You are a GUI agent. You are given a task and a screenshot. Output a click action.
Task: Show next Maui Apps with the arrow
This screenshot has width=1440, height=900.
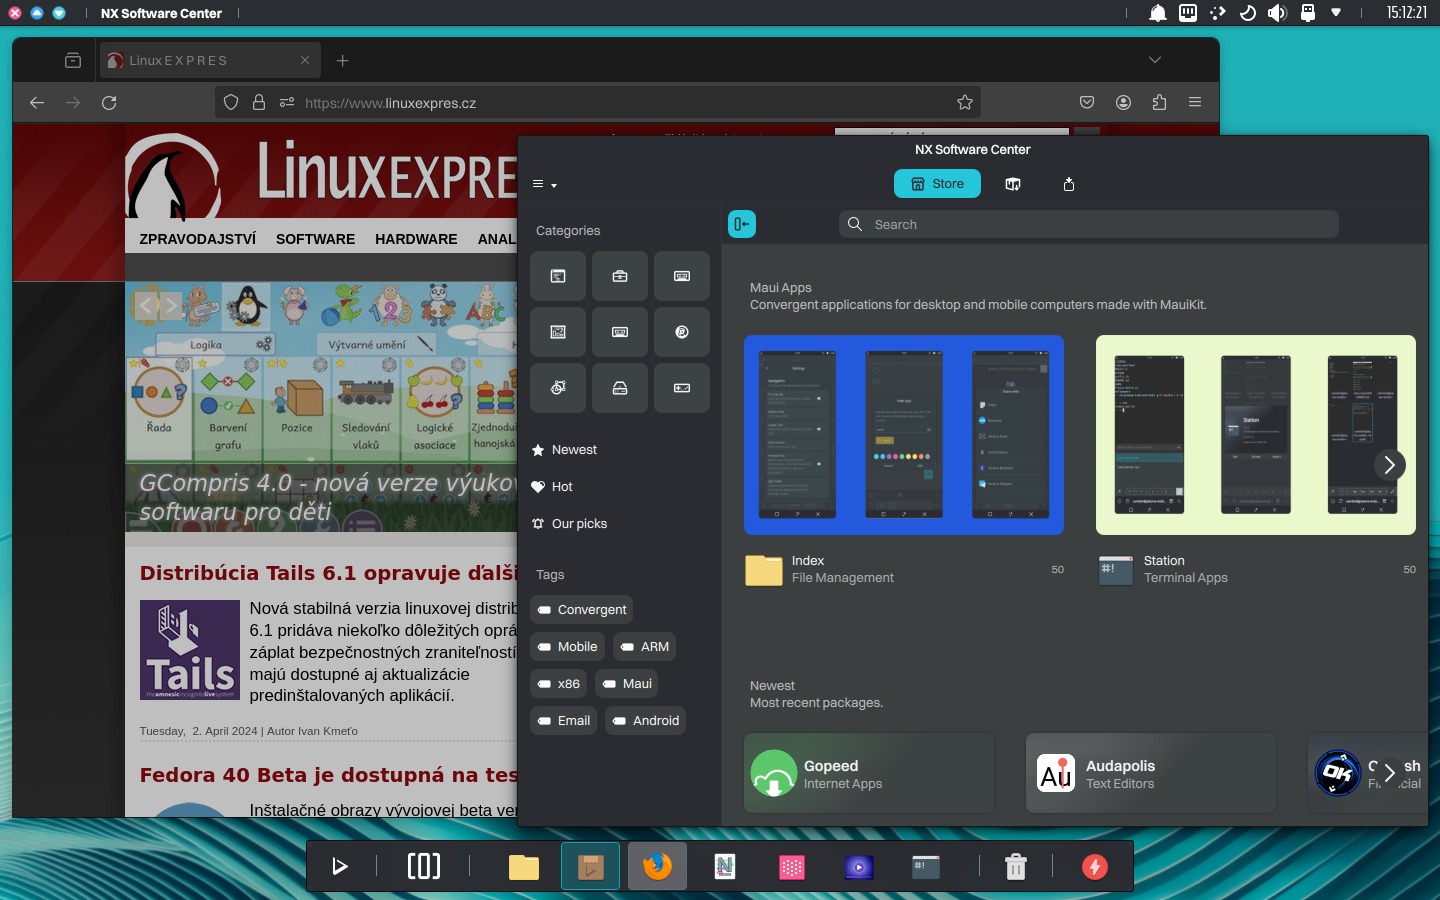(1389, 465)
